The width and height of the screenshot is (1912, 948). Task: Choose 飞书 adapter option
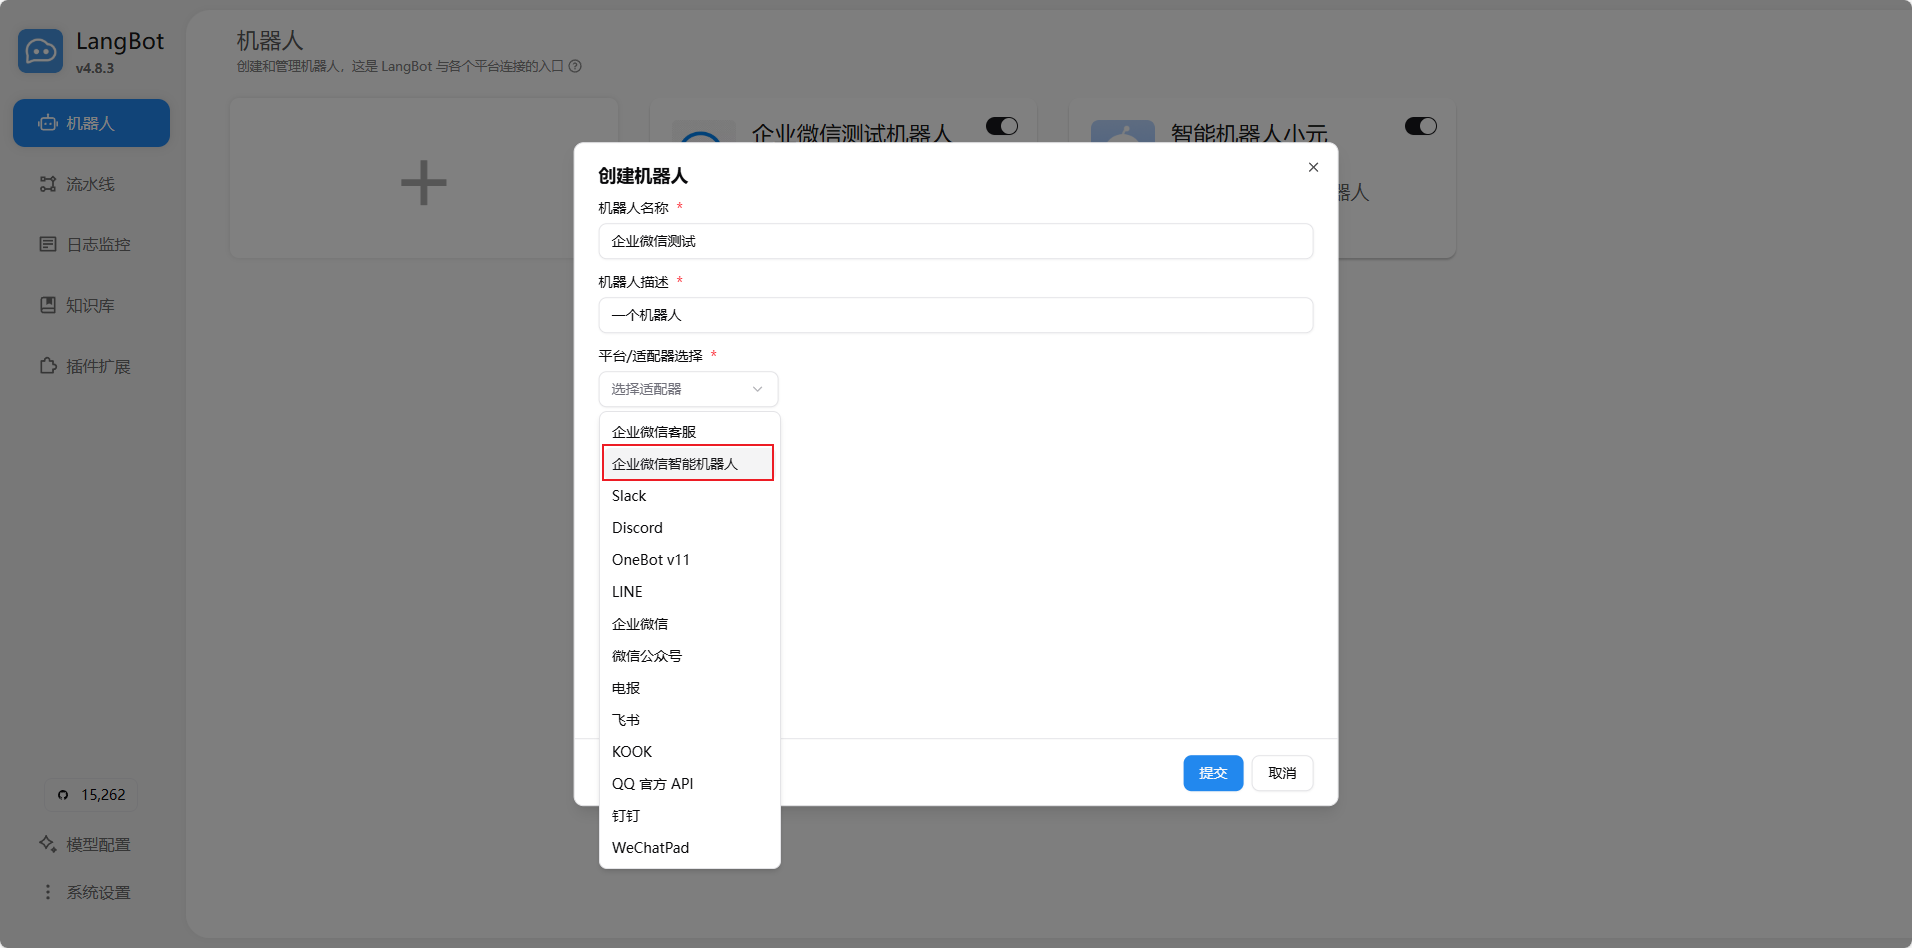point(689,720)
